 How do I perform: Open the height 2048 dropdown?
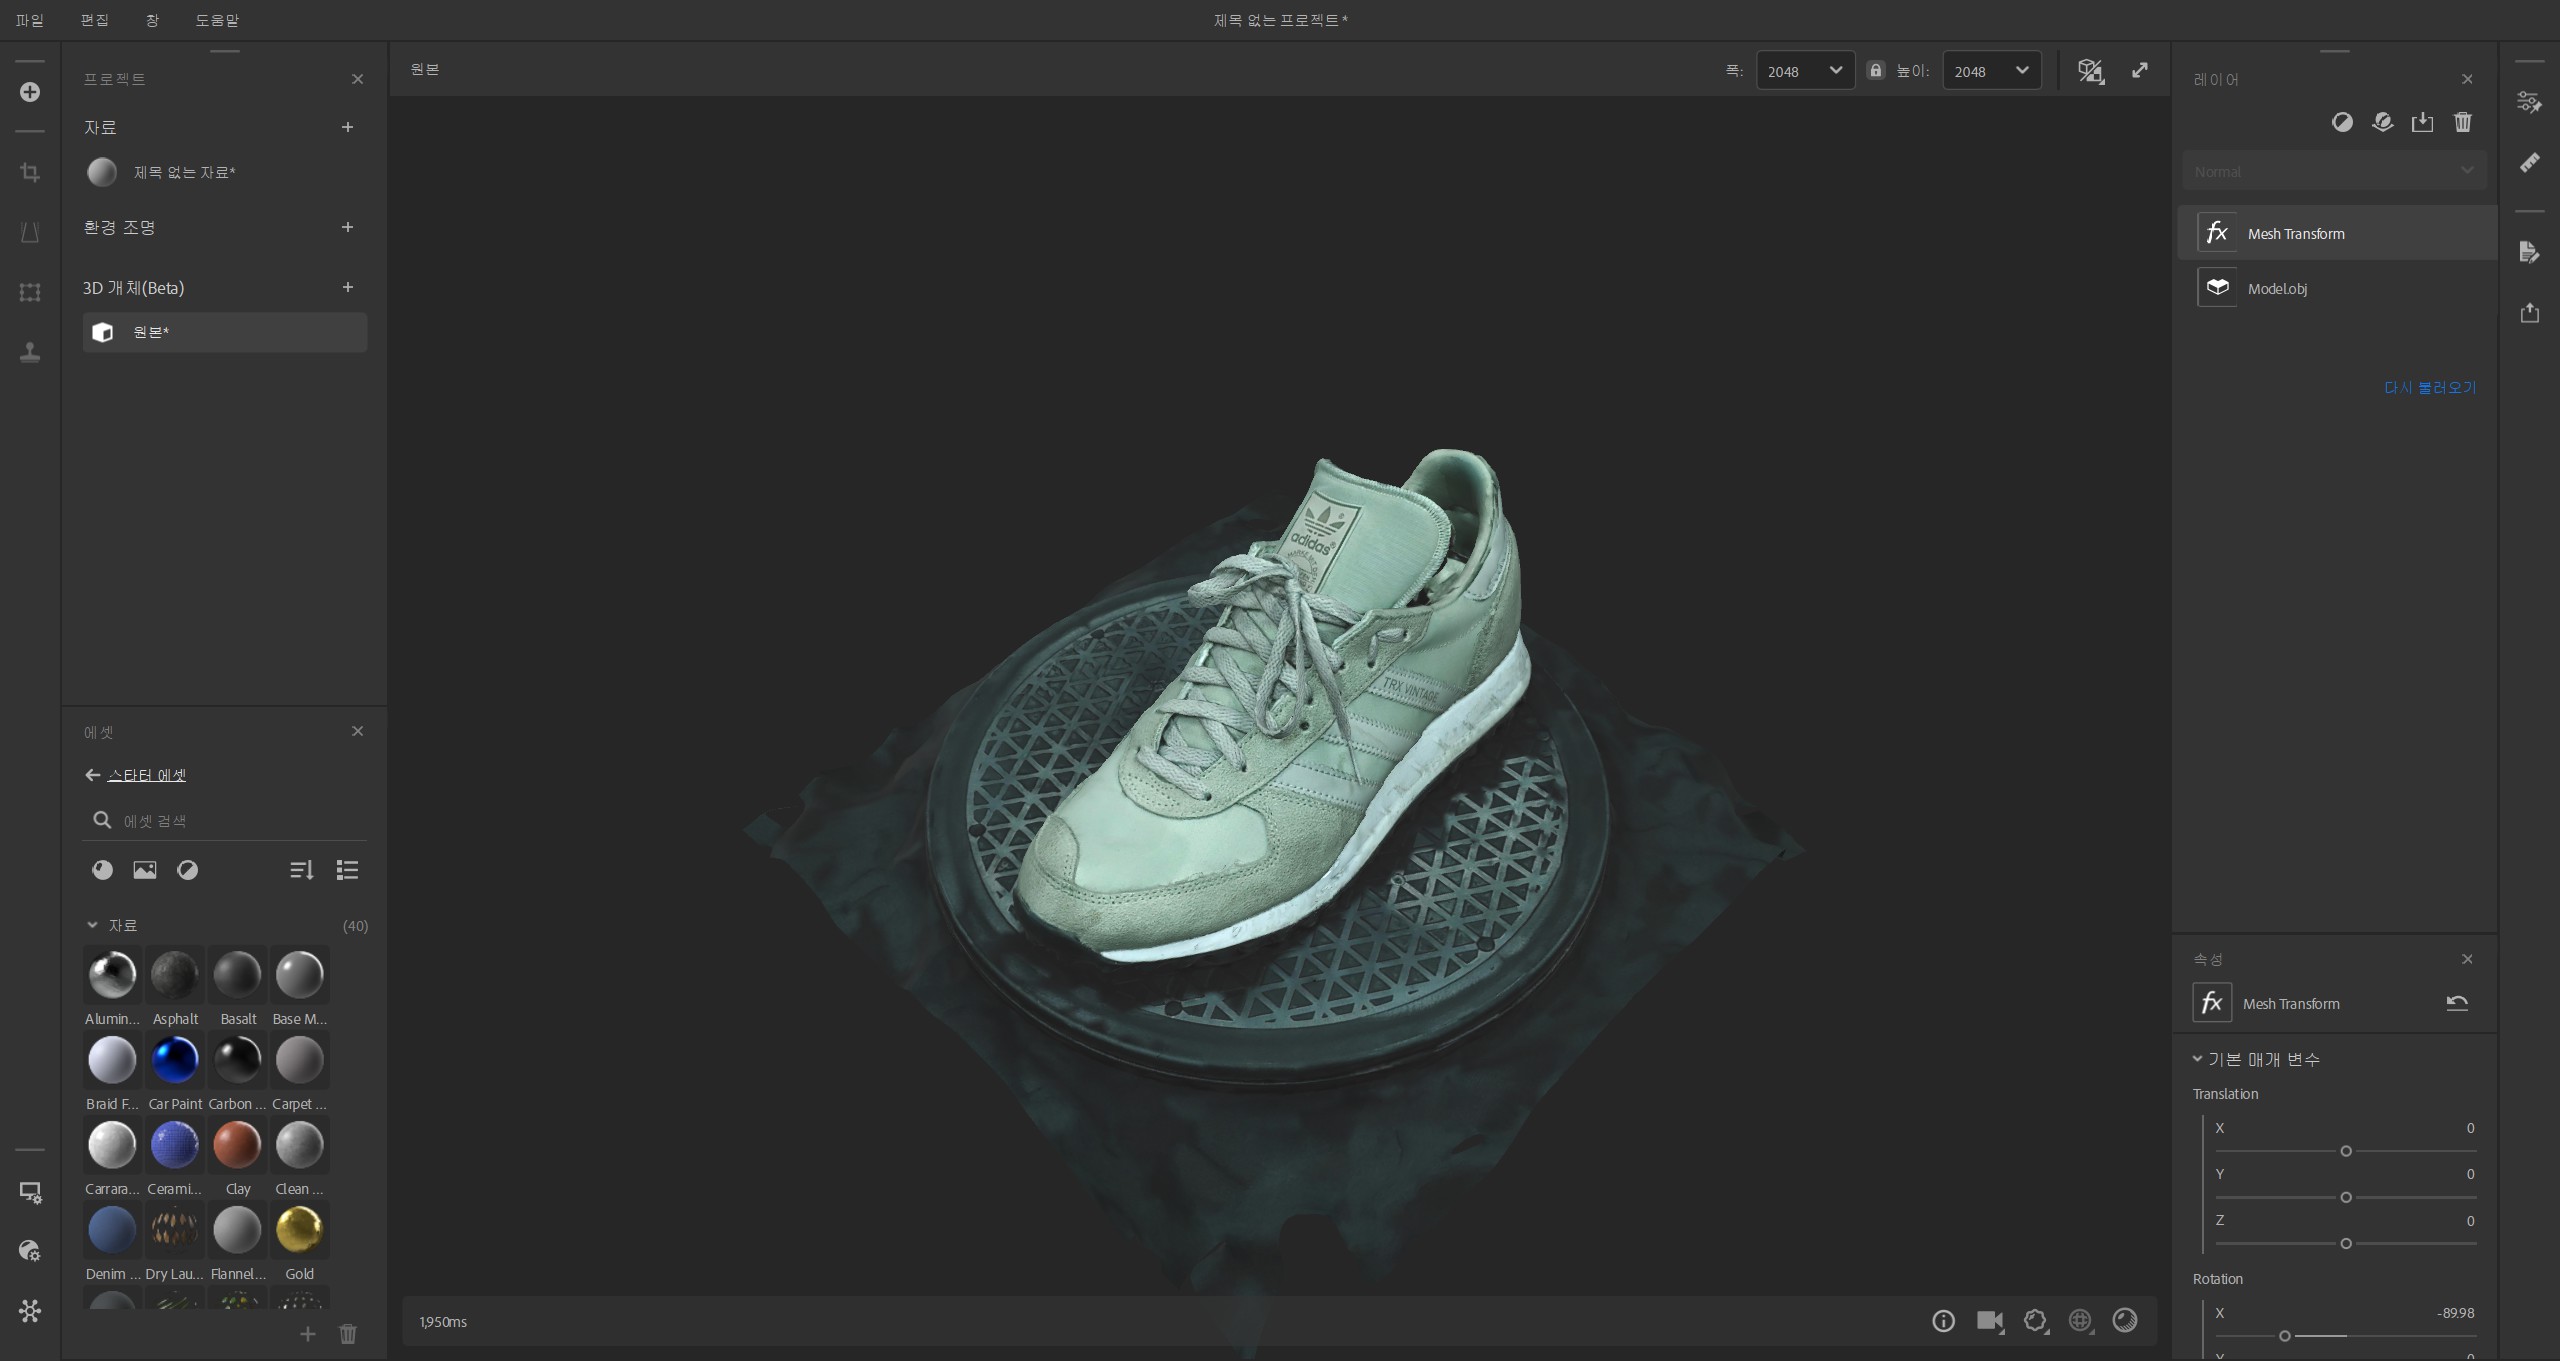click(x=1991, y=70)
